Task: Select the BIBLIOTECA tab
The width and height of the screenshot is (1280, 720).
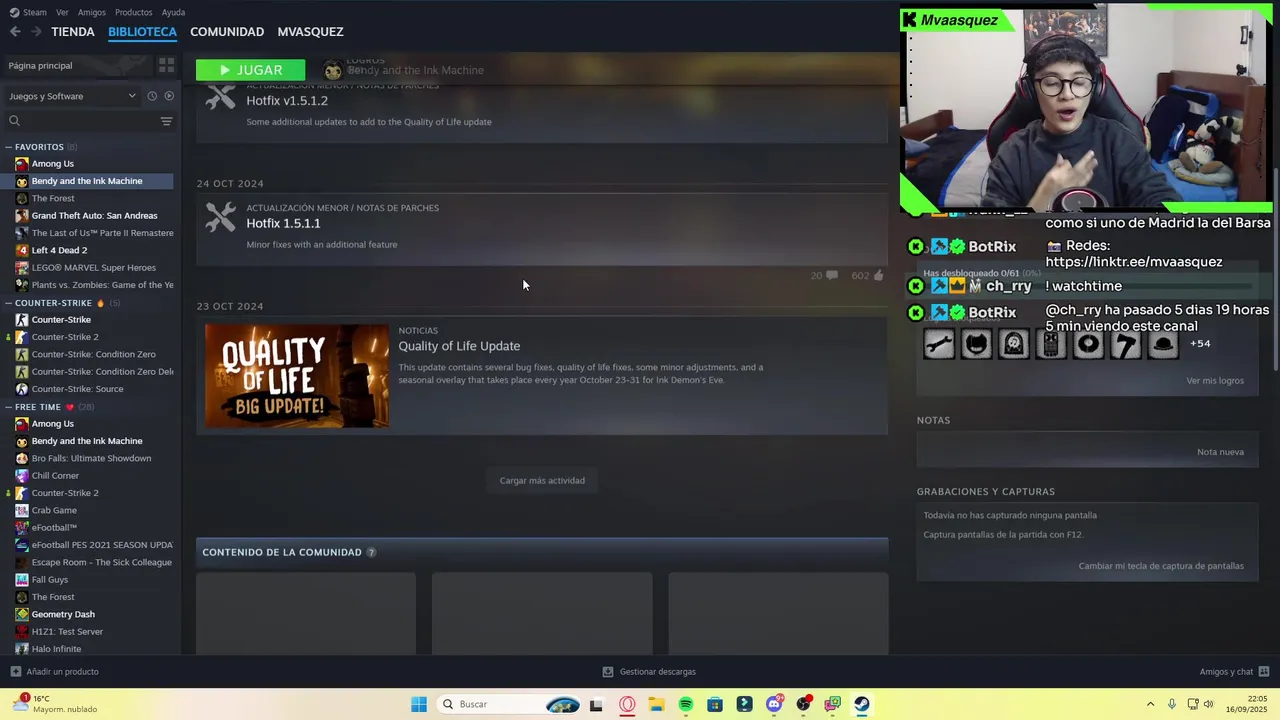Action: pyautogui.click(x=142, y=32)
